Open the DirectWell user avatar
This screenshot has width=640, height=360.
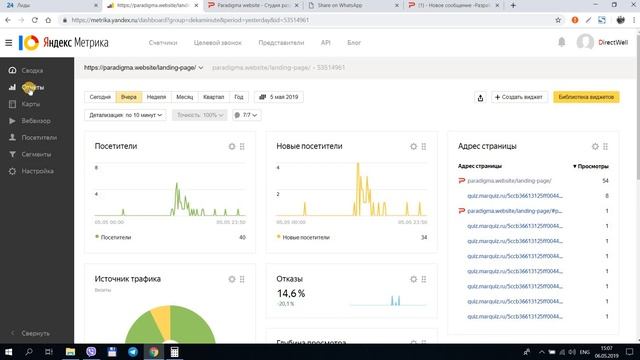585,42
